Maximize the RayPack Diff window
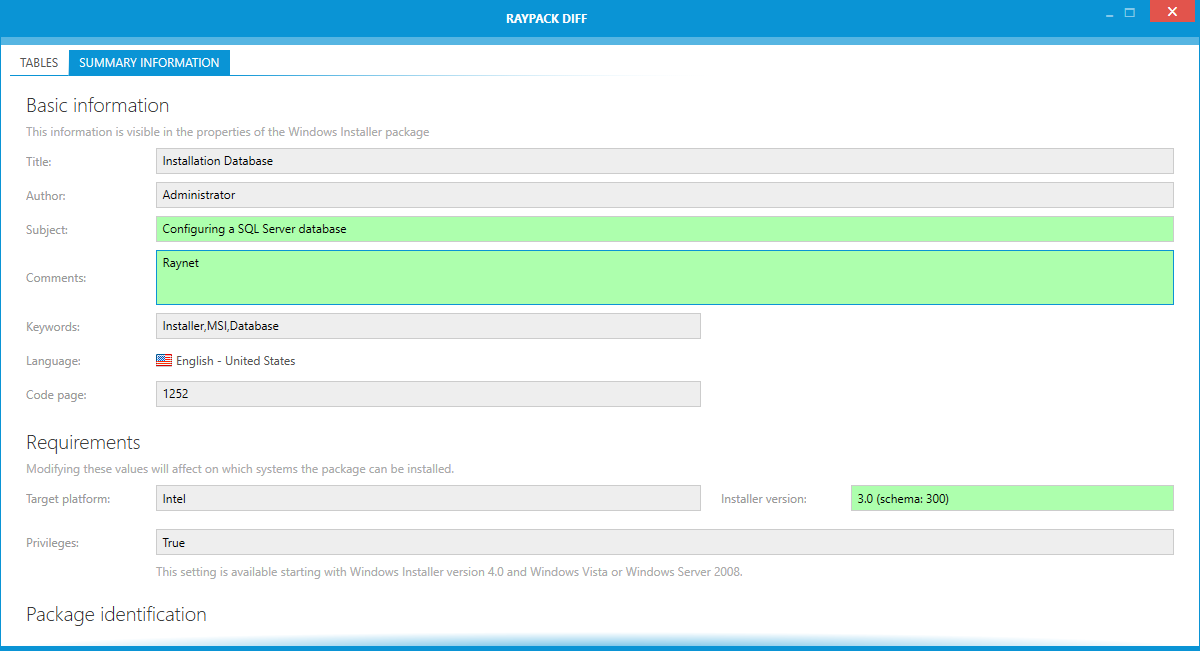The width and height of the screenshot is (1200, 651). tap(1130, 13)
